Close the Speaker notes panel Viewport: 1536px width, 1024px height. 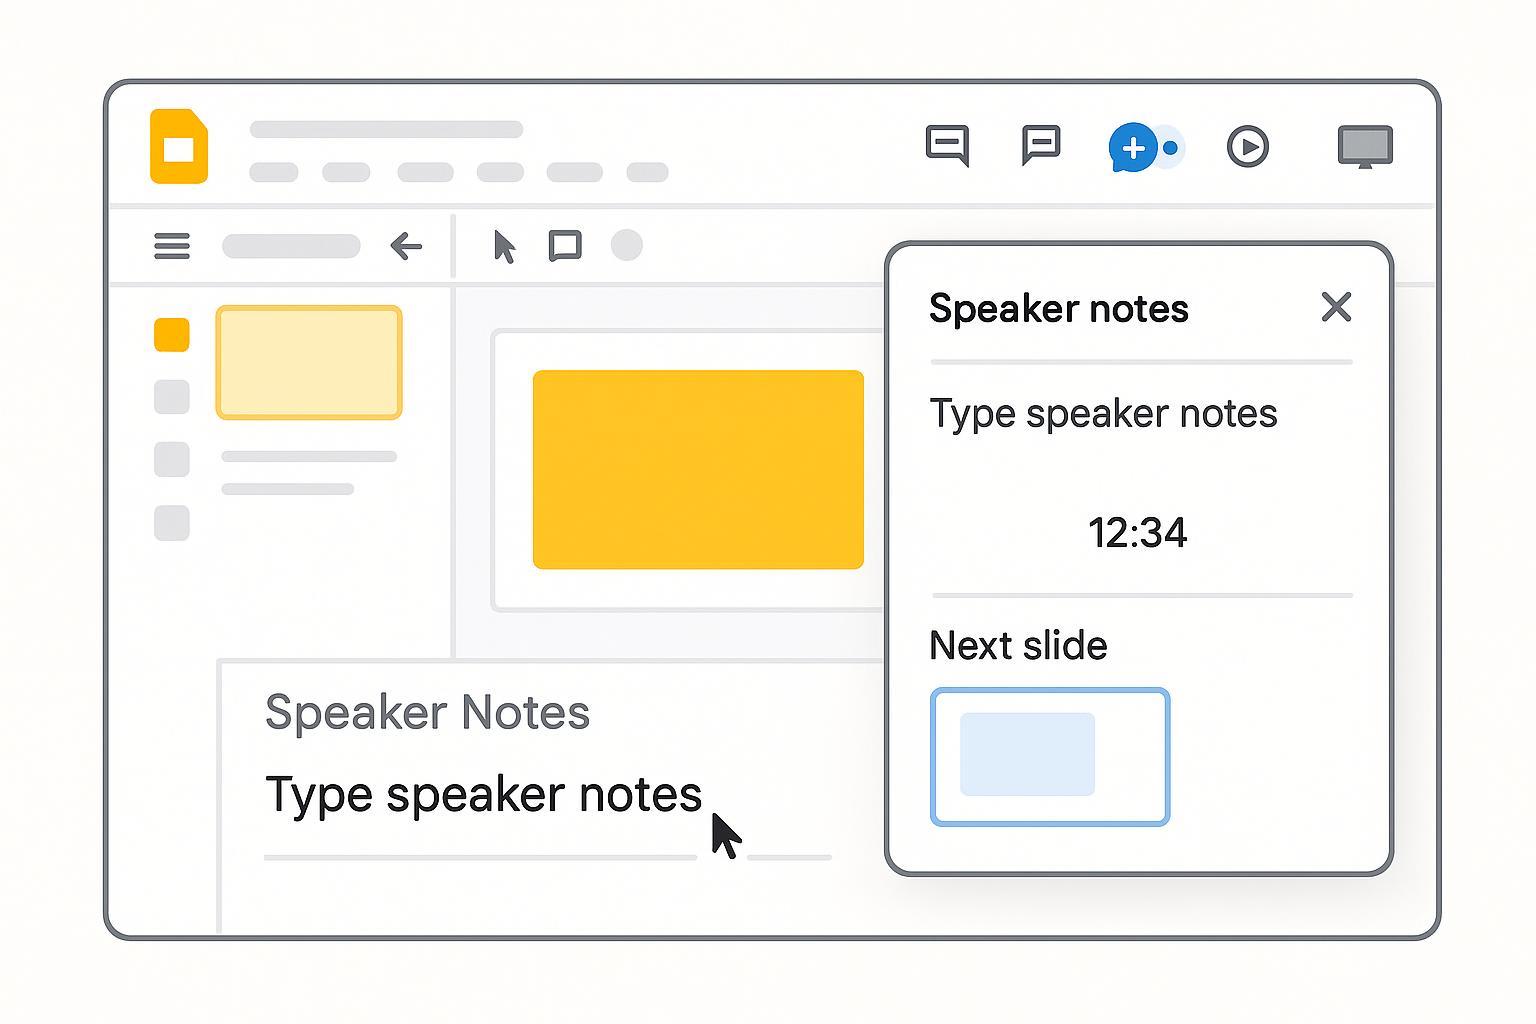[1336, 307]
